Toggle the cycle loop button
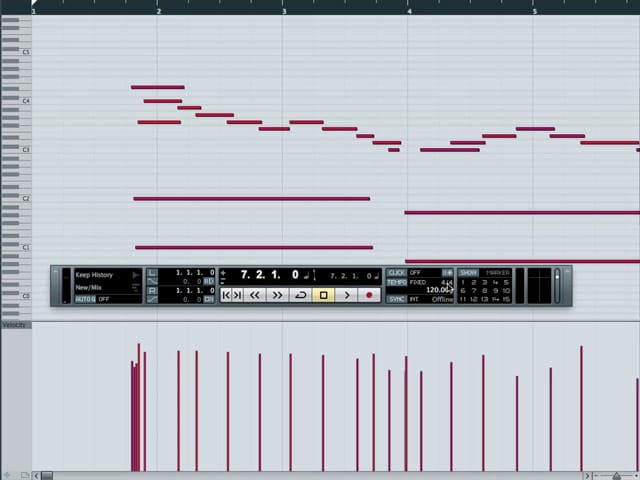This screenshot has height=480, width=640. tap(300, 295)
